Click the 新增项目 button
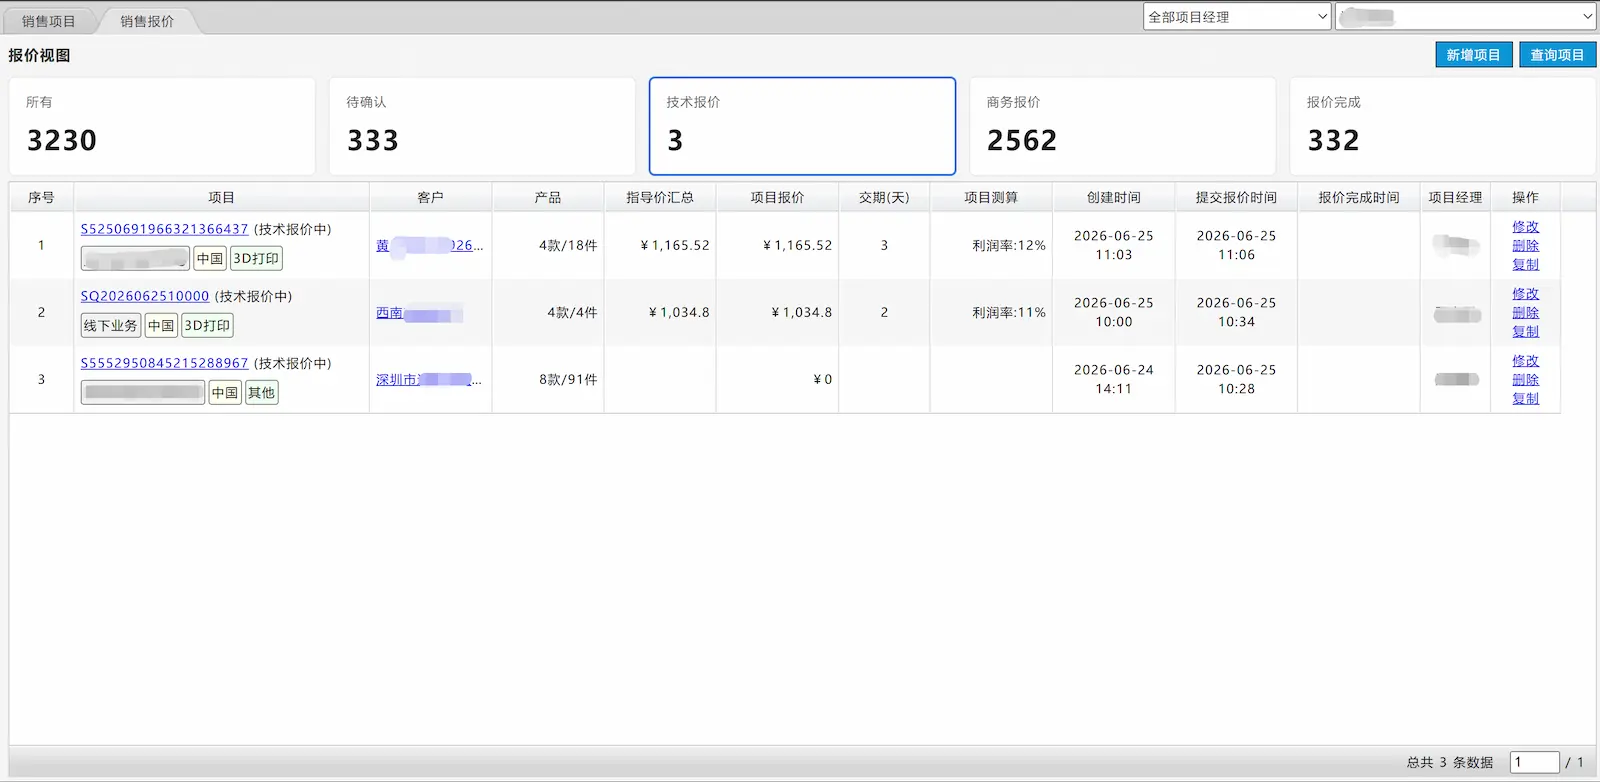The width and height of the screenshot is (1600, 782). [1473, 55]
